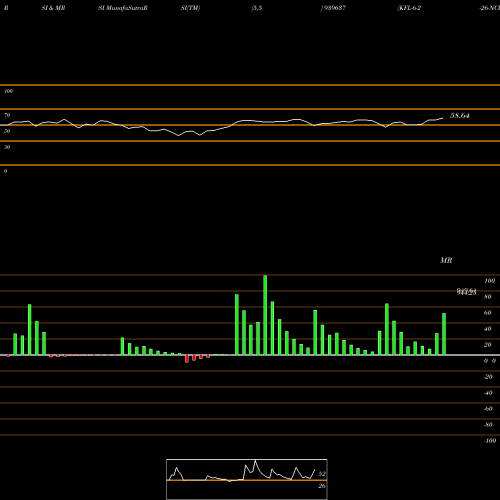Click the value 26 in the mini chart
This screenshot has height=500, width=500.
(322, 486)
